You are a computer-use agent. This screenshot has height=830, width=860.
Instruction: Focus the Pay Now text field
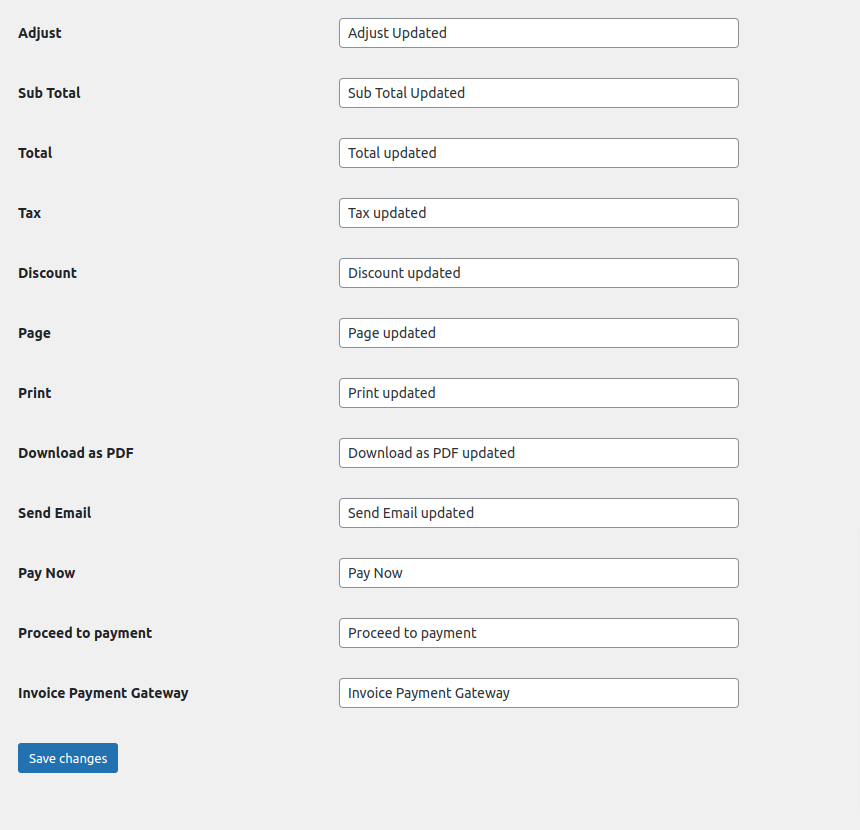[x=539, y=573]
